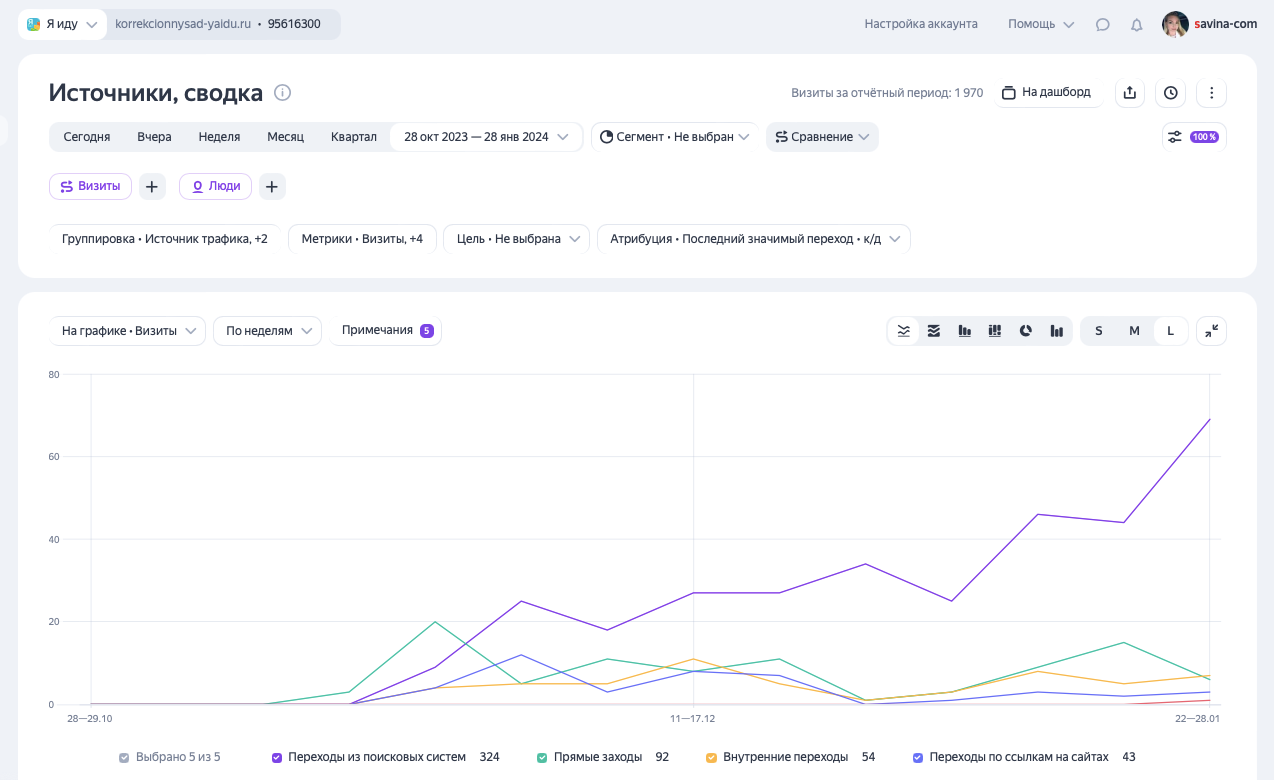This screenshot has width=1274, height=780.
Task: Open the chat messages icon in header
Action: (1102, 25)
